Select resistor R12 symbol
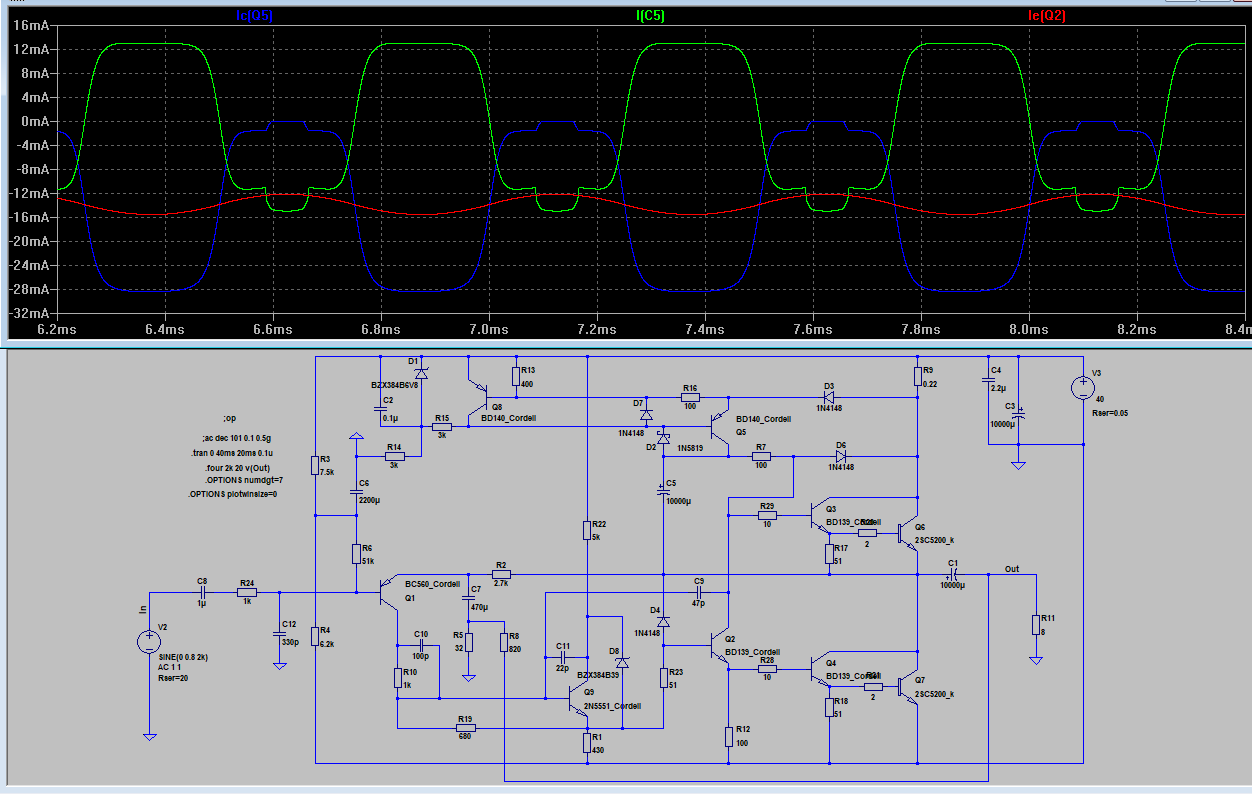The height and width of the screenshot is (794, 1252). pos(729,736)
